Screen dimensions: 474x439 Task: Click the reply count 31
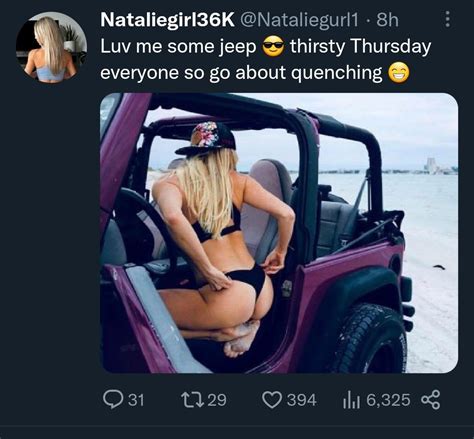pos(136,399)
